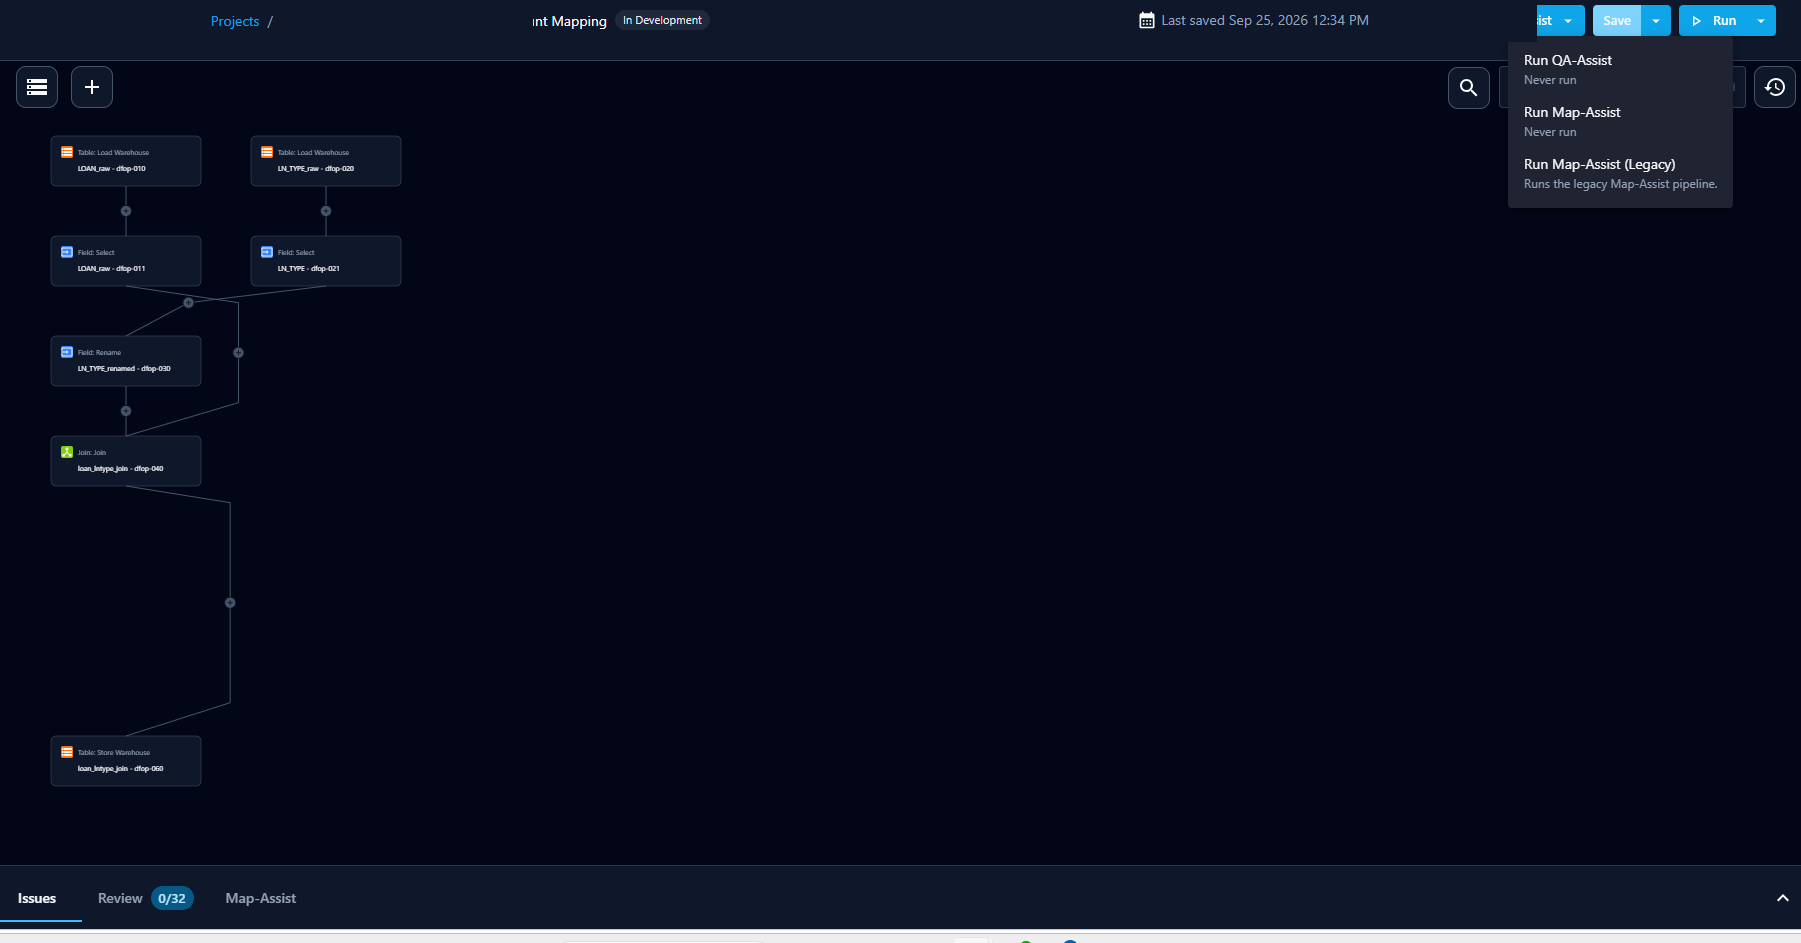Viewport: 1801px width, 943px height.
Task: Click the Field Rename icon on dfop-030
Action: pyautogui.click(x=67, y=352)
